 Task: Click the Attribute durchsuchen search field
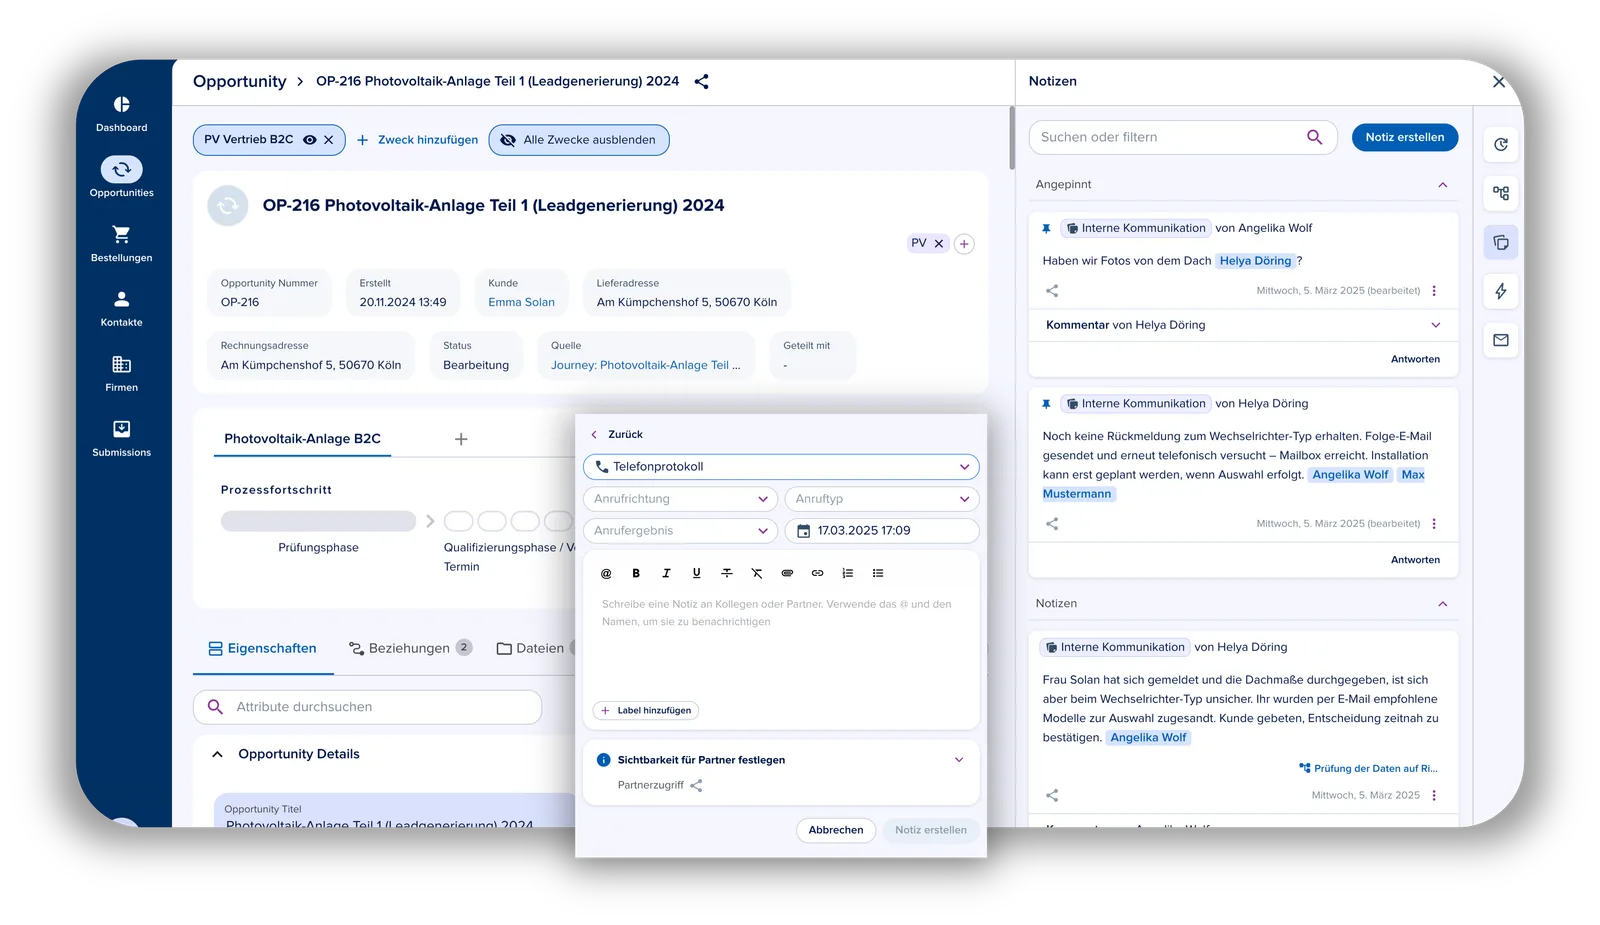click(367, 707)
